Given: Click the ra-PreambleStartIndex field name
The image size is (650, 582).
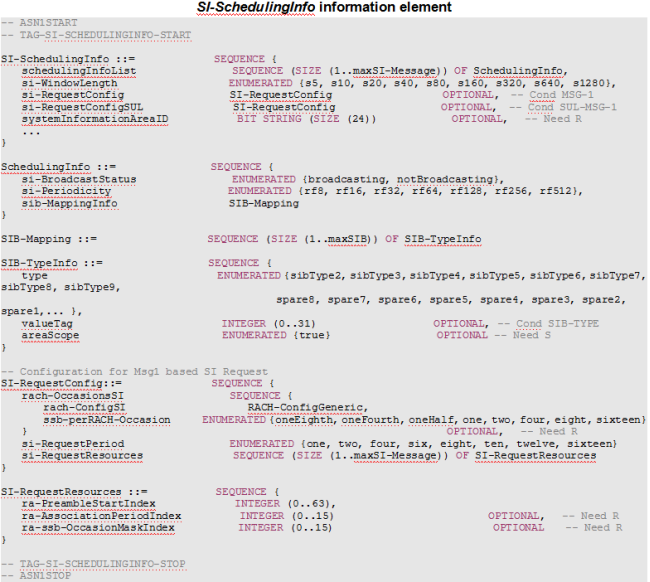Looking at the screenshot, I should (x=88, y=504).
